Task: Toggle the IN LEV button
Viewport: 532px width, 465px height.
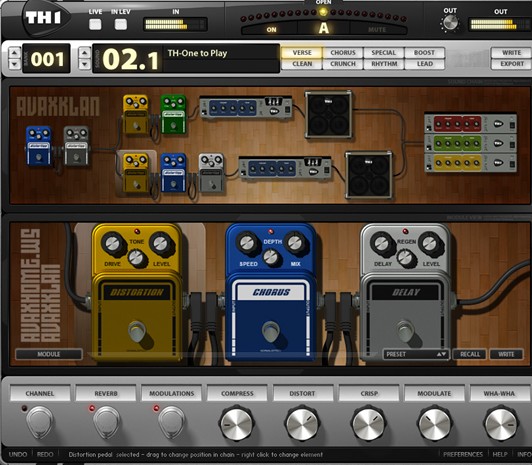Action: pyautogui.click(x=121, y=24)
